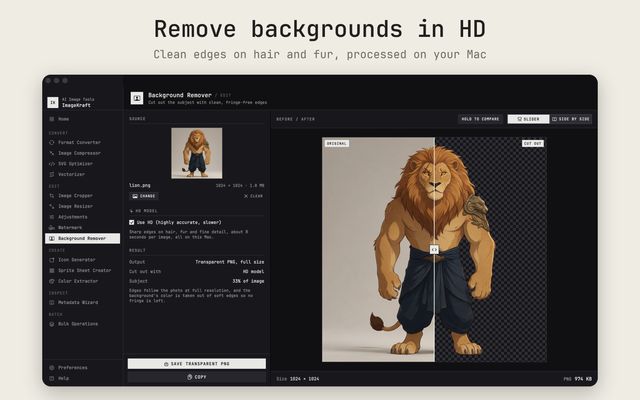Open Adjustments via its sliders icon
This screenshot has width=640, height=400.
tap(52, 217)
